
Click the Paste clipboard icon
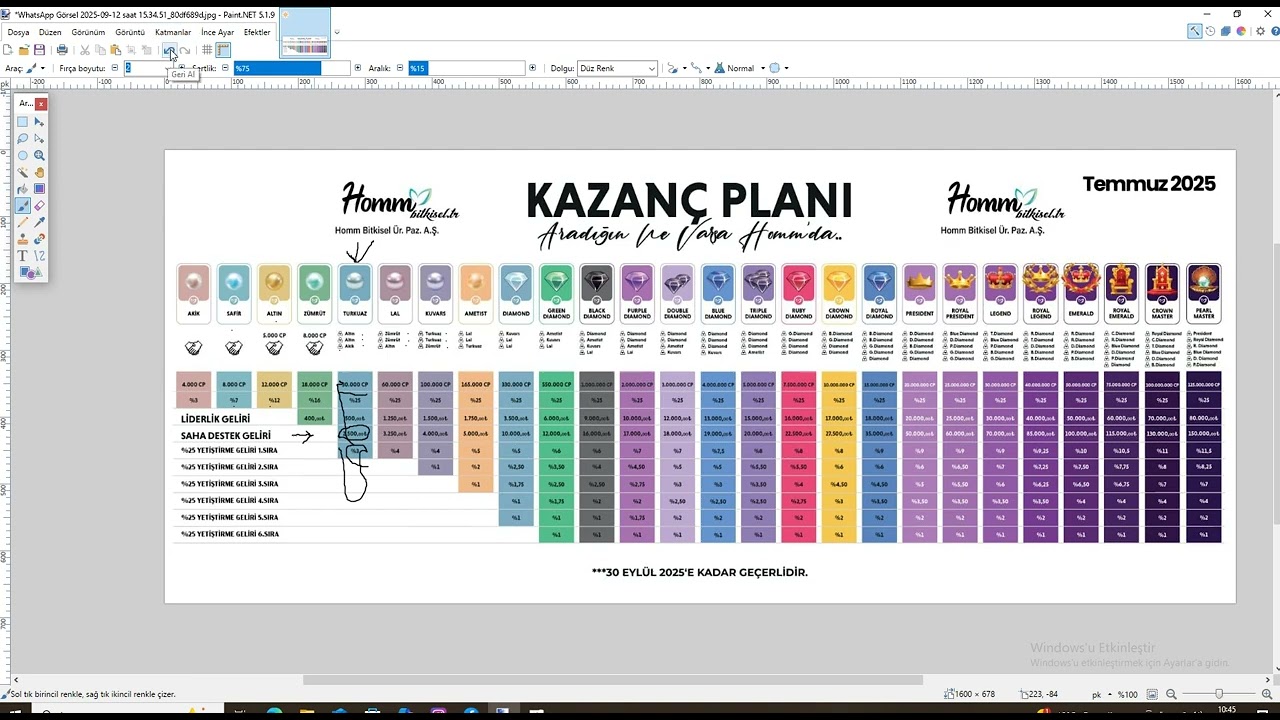116,50
